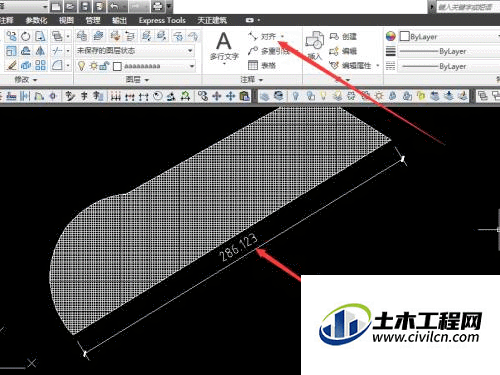500x375 pixels.
Task: Click the Undo arrow icon
Action: 114,6
